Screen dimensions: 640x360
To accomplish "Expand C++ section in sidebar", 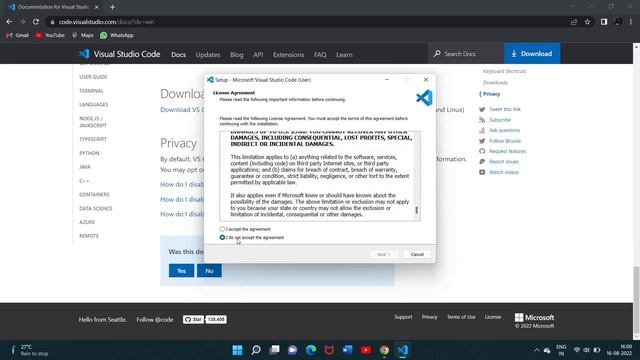I will [84, 181].
